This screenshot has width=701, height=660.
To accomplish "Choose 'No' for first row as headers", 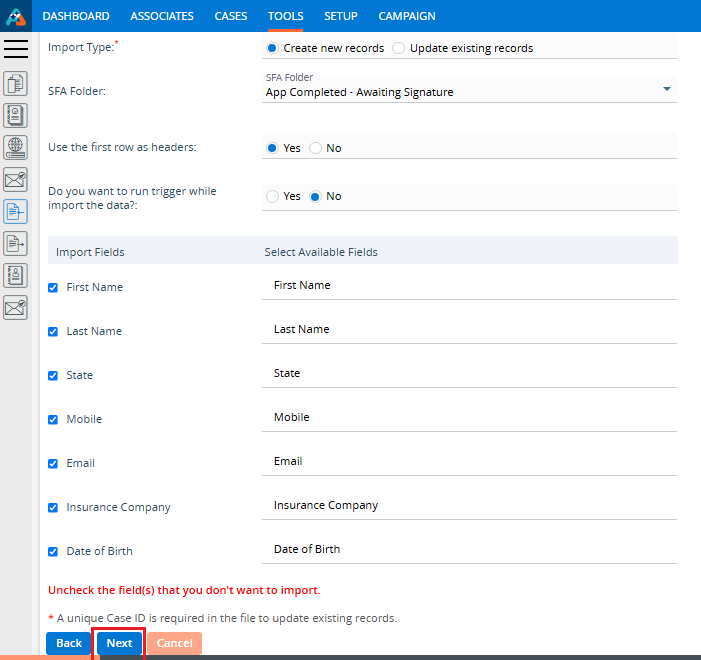I will pyautogui.click(x=315, y=148).
